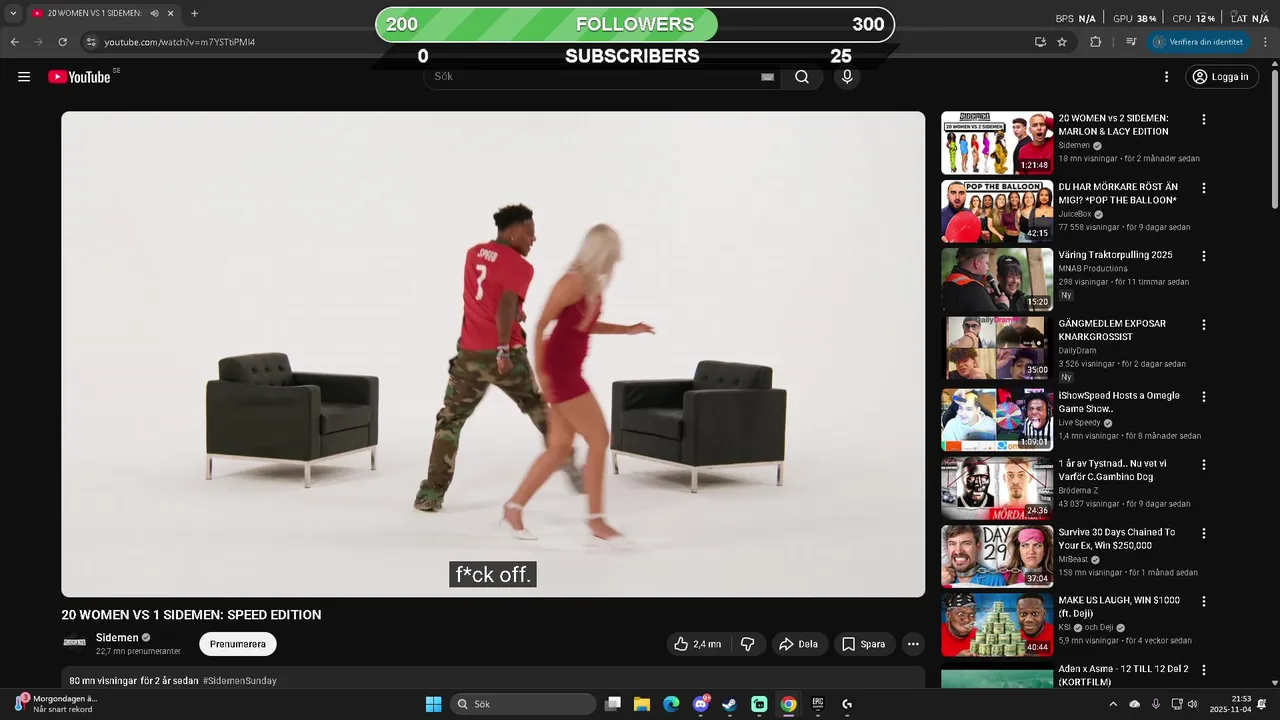Screen dimensions: 1280x720
Task: Open options for Marlon & Lacy Edition video
Action: point(1204,119)
